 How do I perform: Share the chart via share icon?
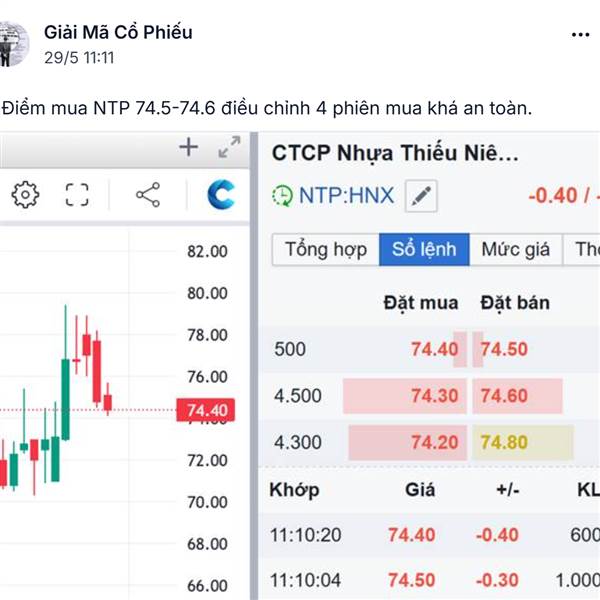pos(148,195)
